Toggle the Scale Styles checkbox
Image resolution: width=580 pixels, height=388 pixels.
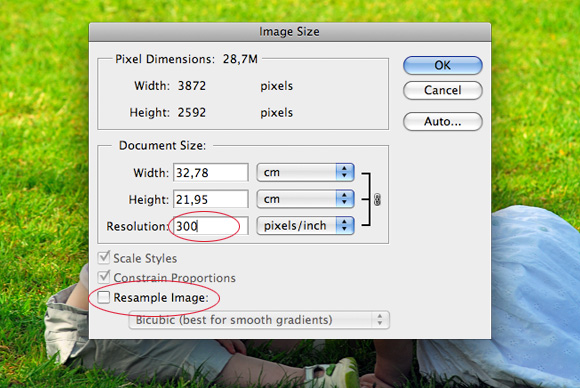click(104, 257)
